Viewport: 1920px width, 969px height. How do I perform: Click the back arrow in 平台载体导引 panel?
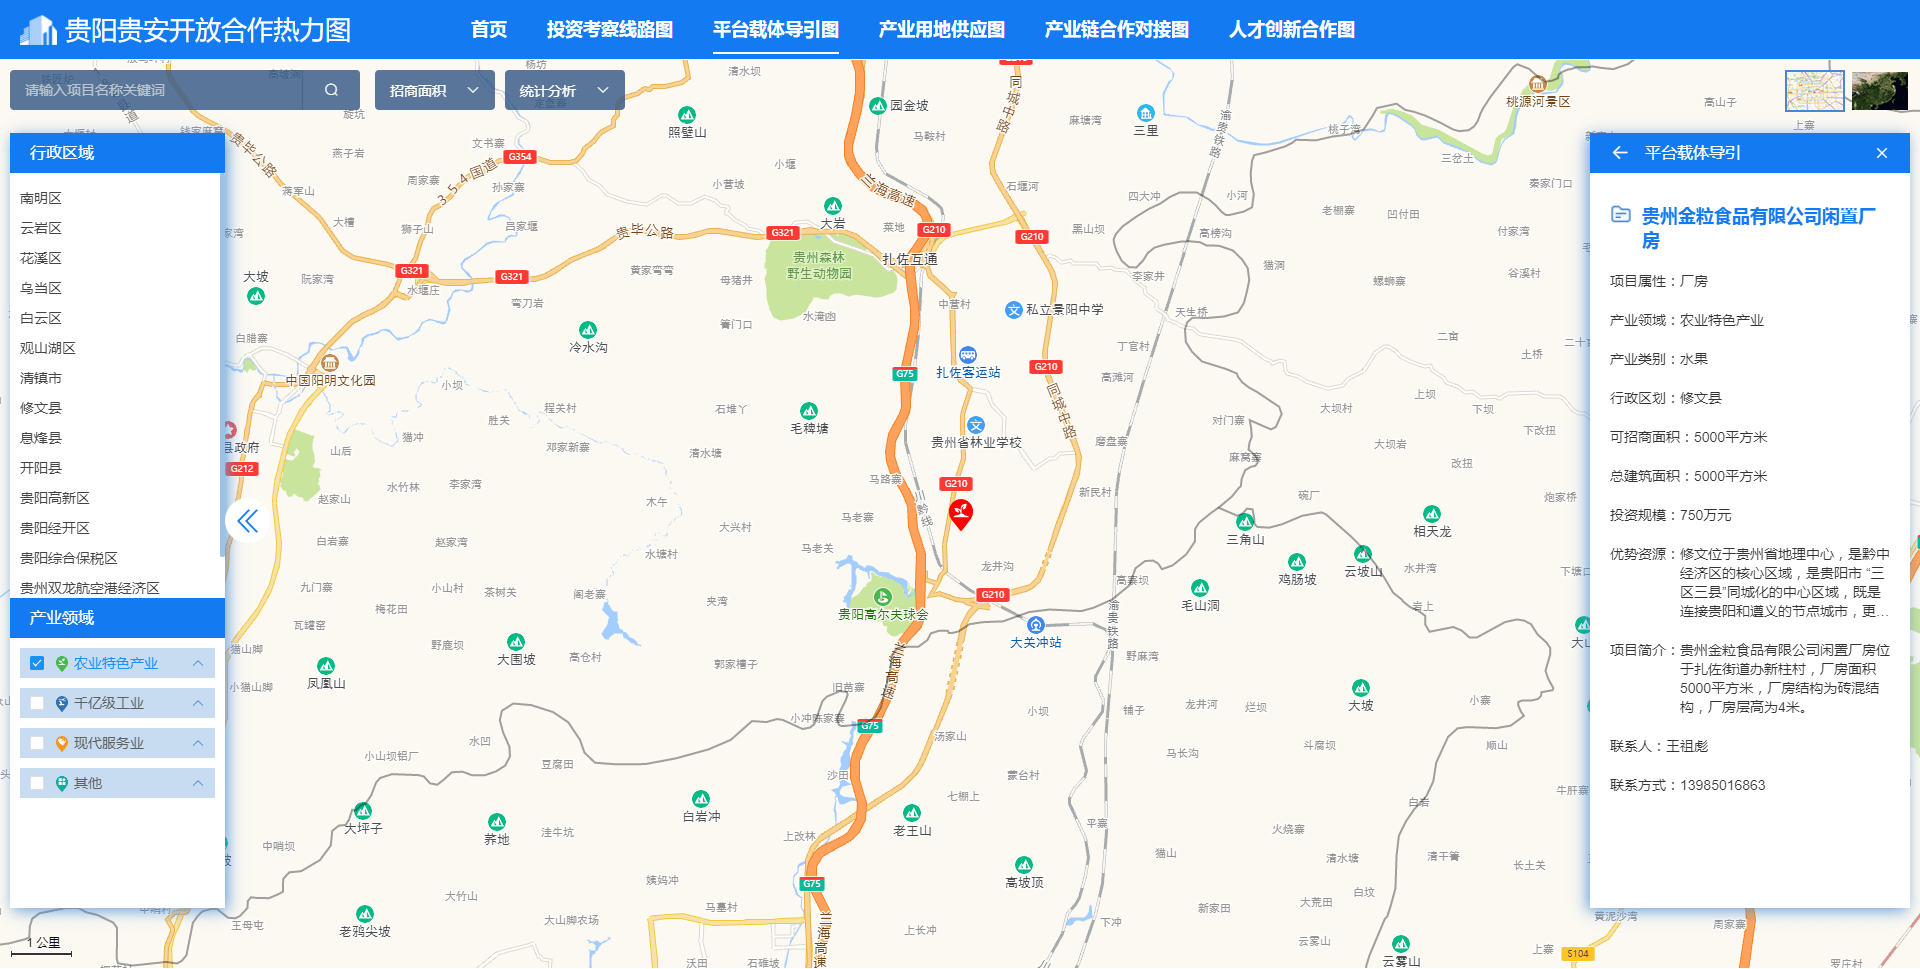[1620, 153]
